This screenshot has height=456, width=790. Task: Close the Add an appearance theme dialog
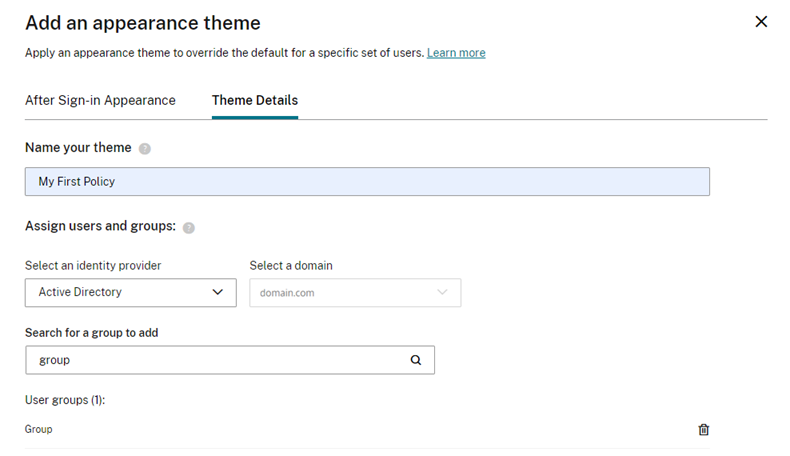point(761,22)
